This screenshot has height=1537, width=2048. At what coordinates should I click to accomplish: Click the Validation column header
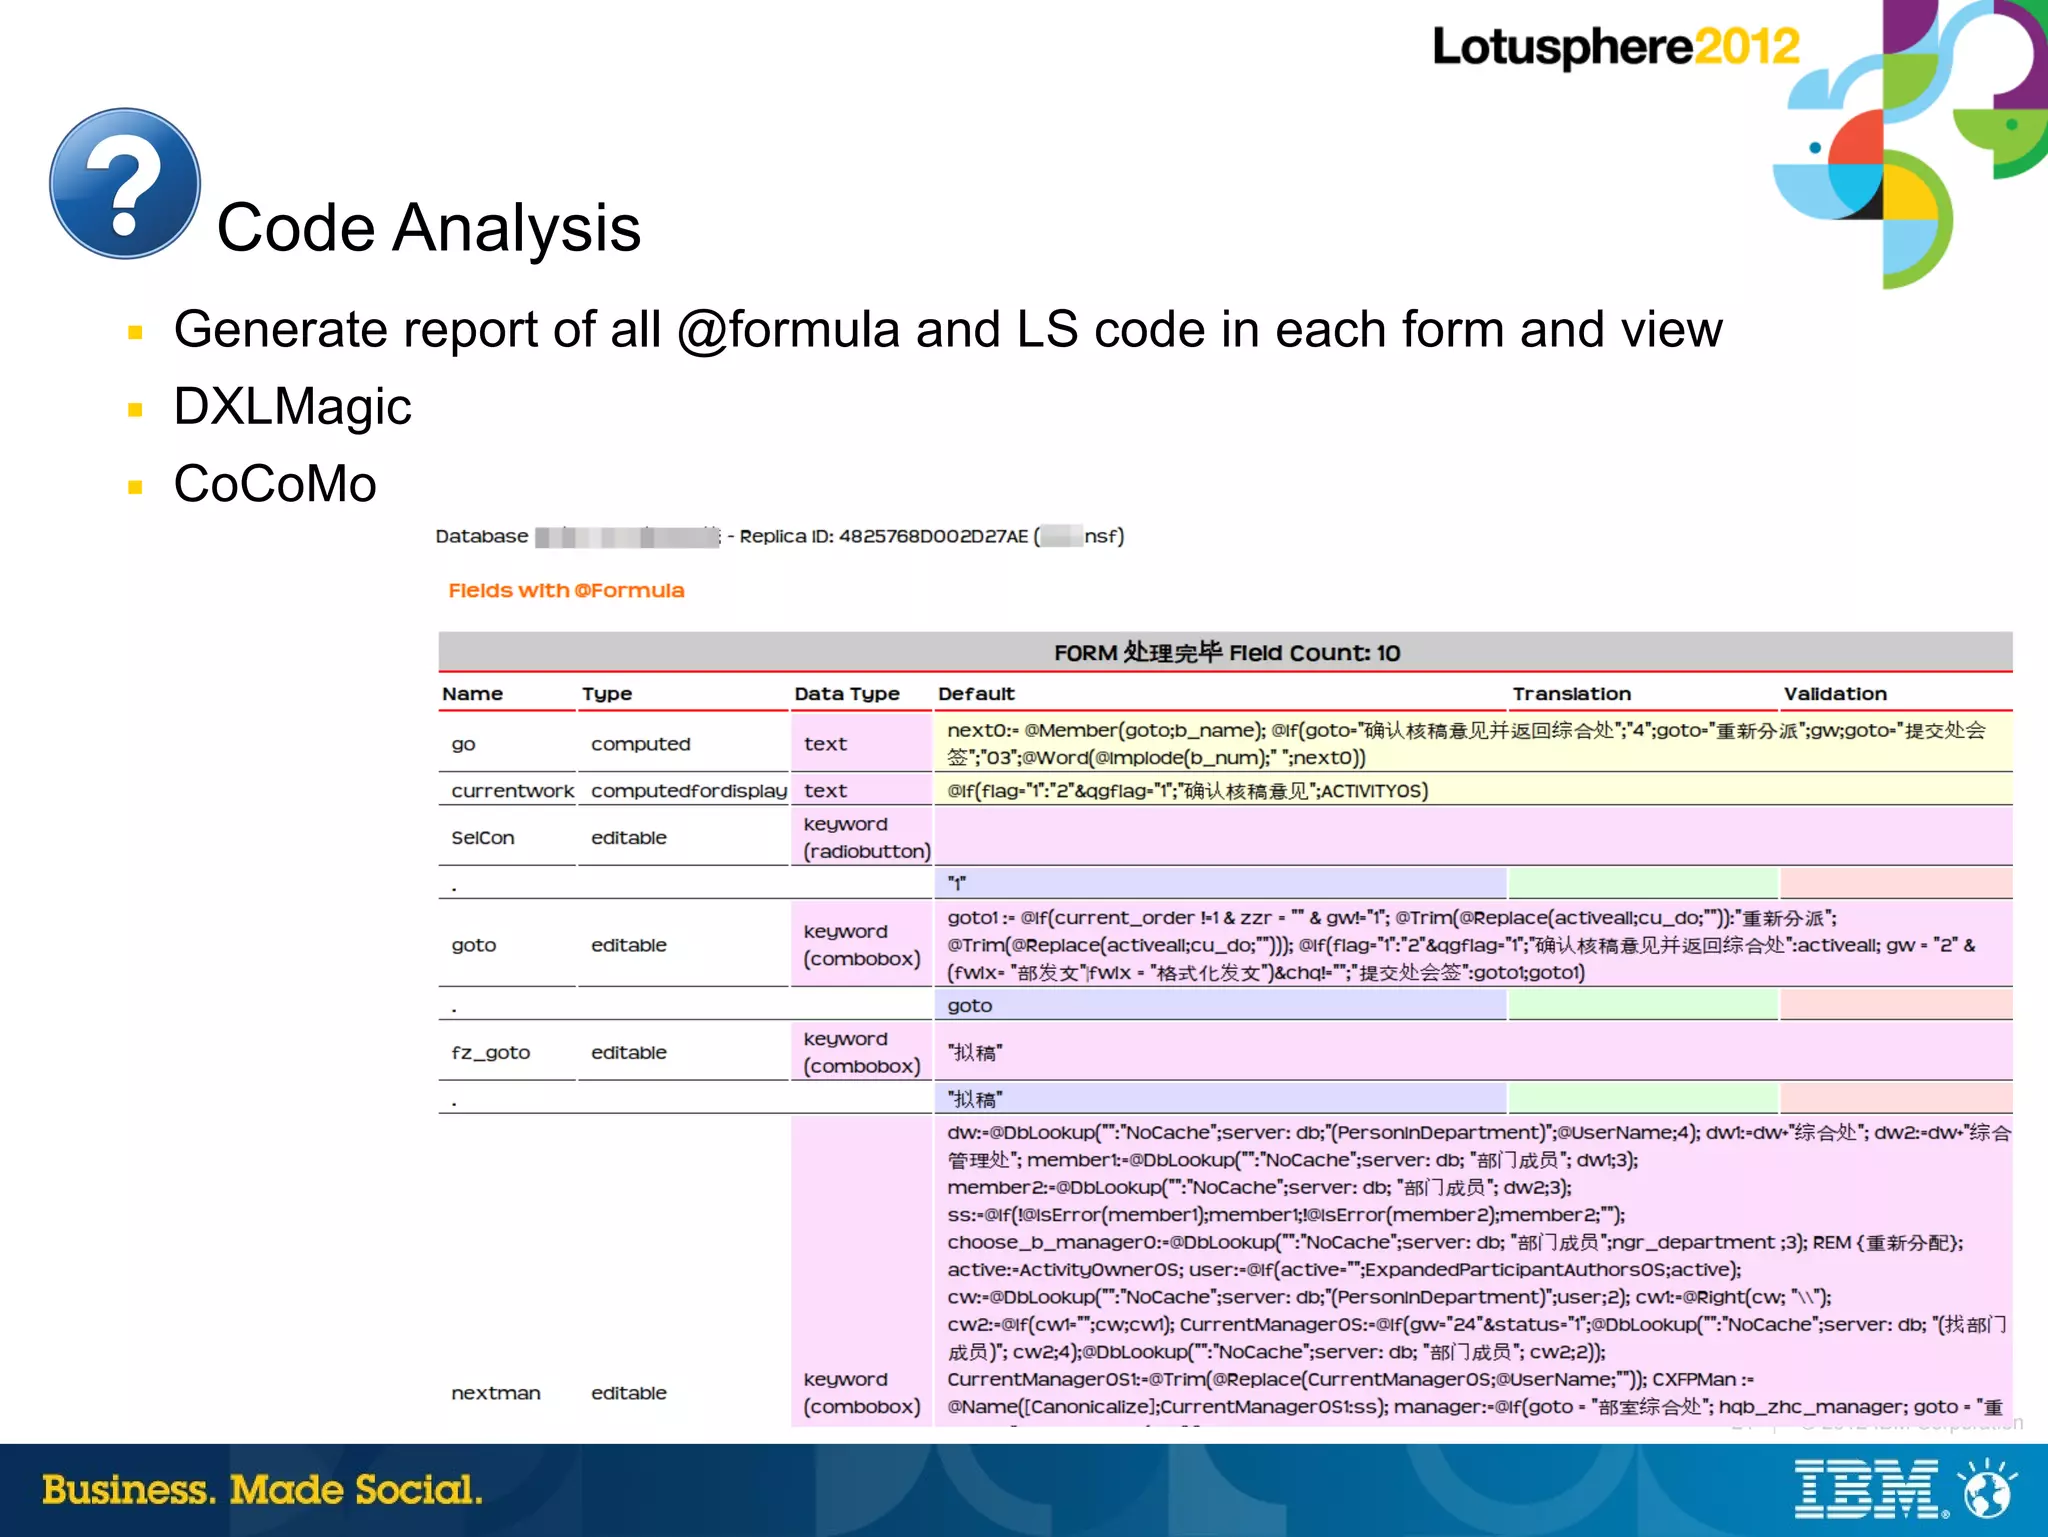pyautogui.click(x=1835, y=693)
